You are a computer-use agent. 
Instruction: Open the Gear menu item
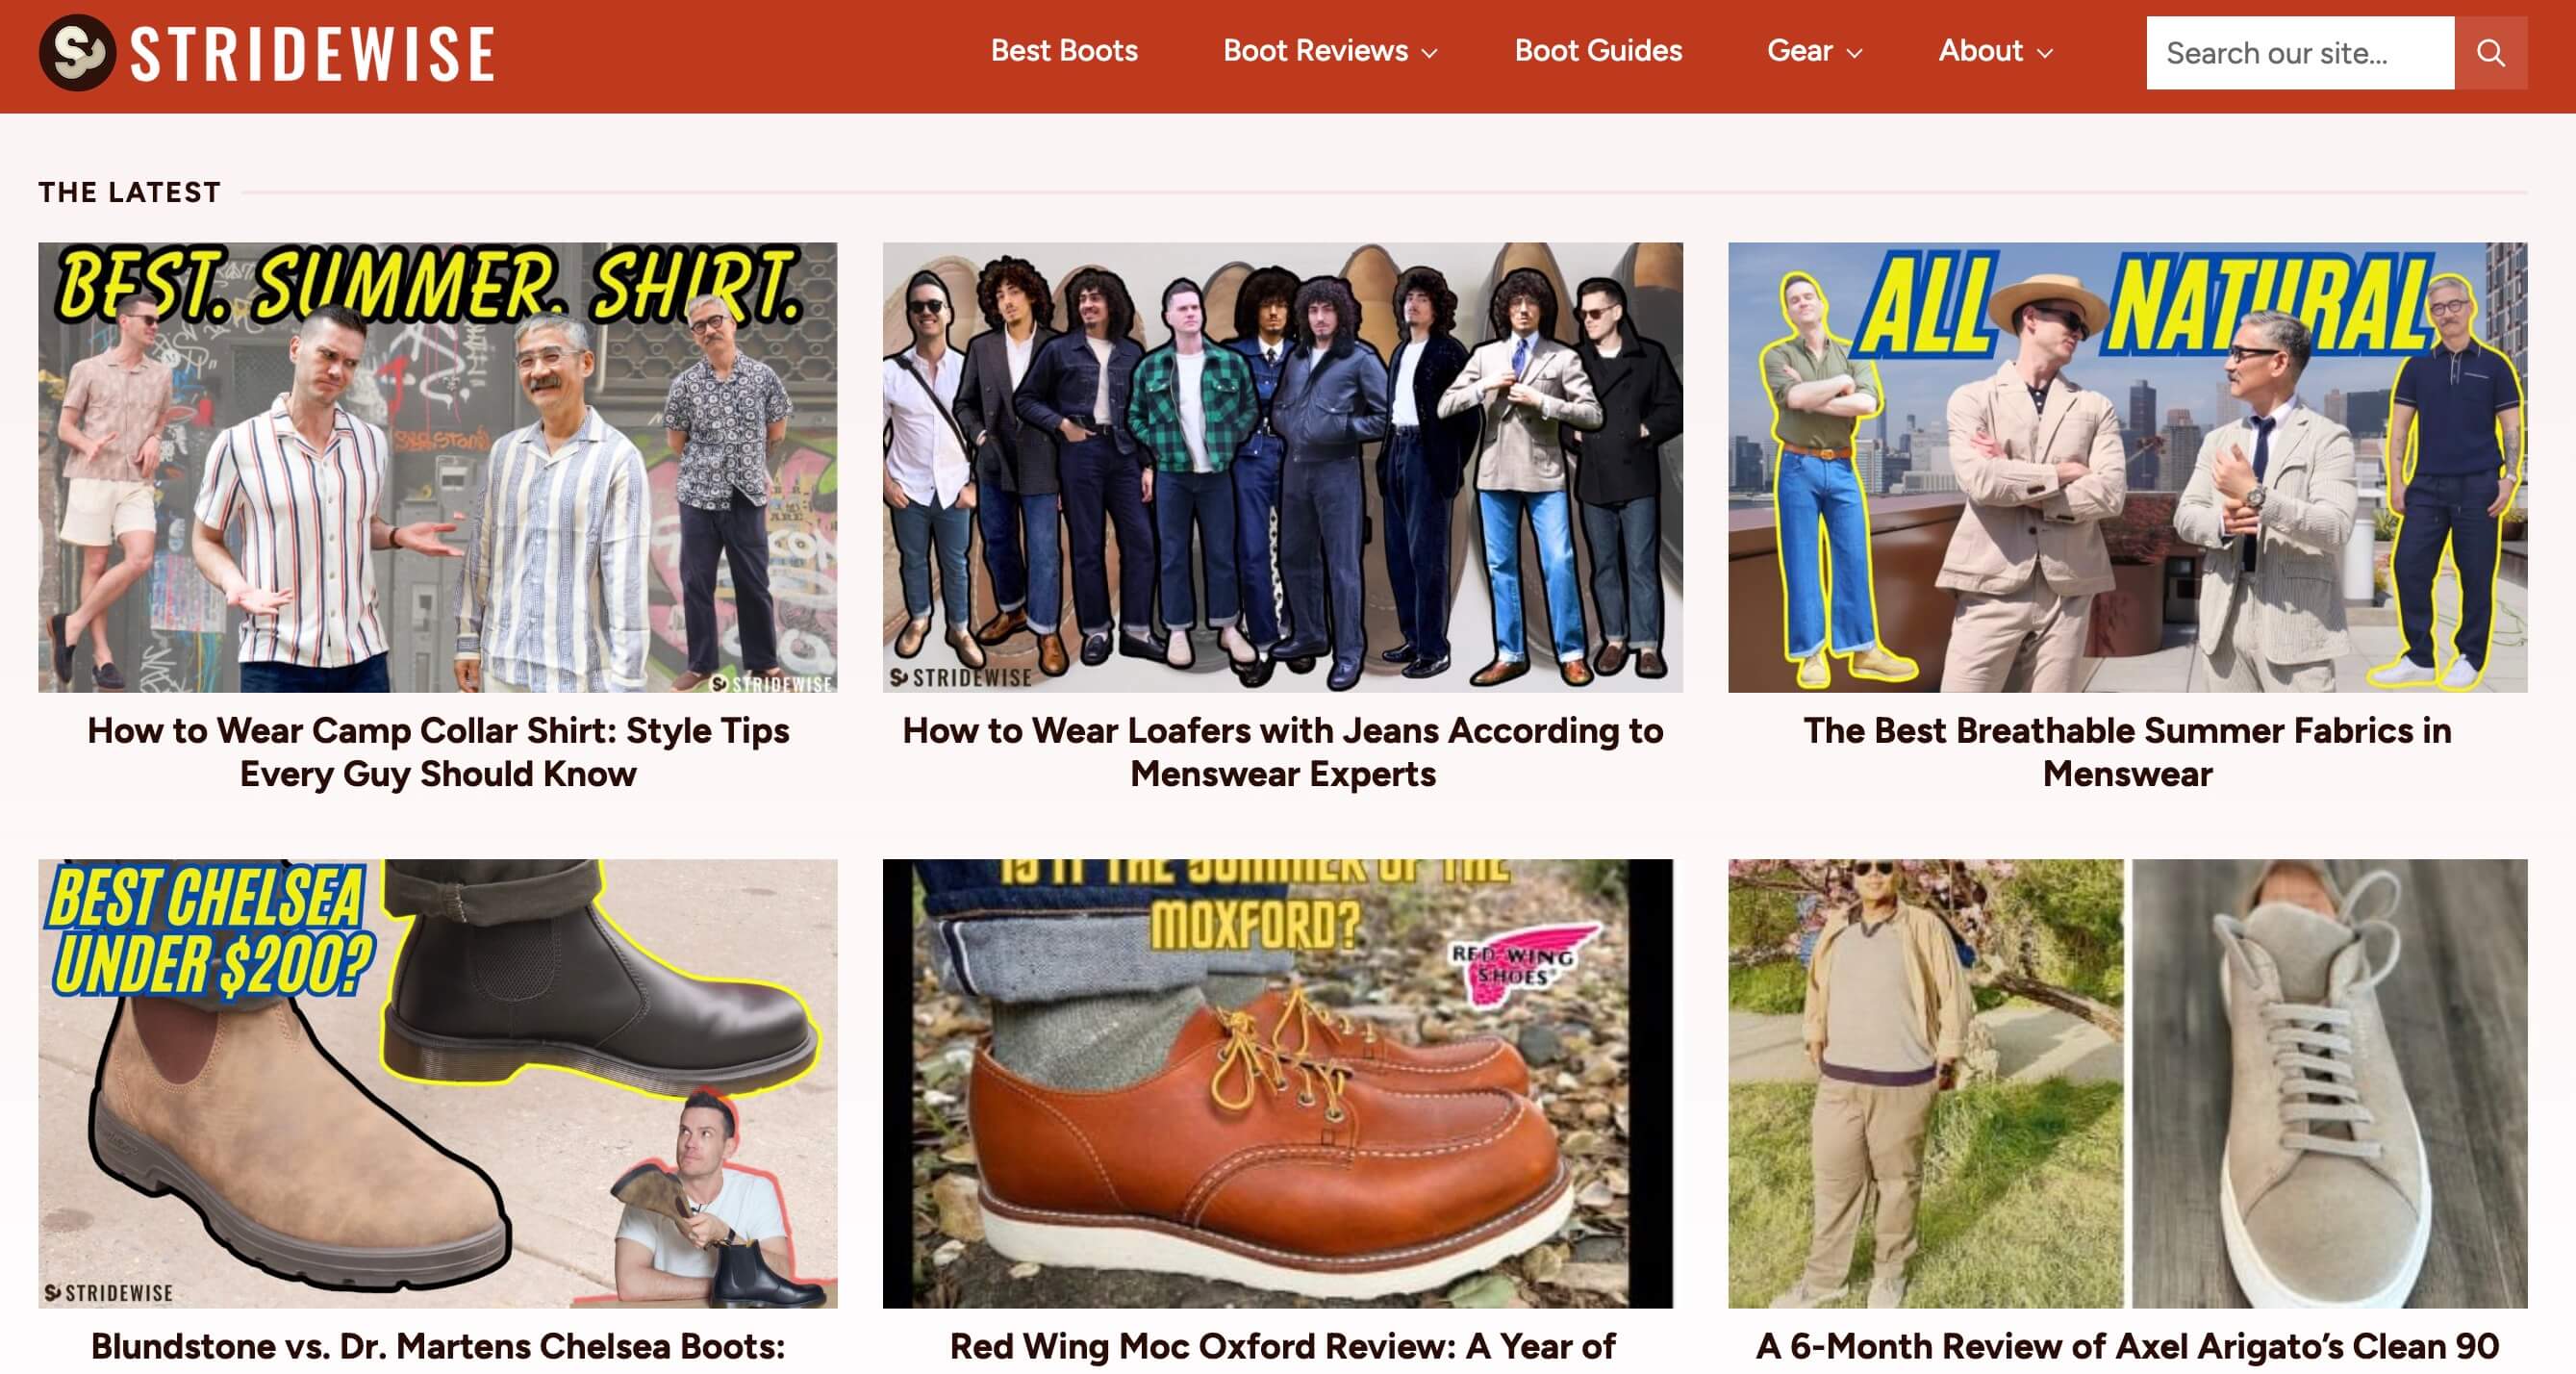point(1799,51)
